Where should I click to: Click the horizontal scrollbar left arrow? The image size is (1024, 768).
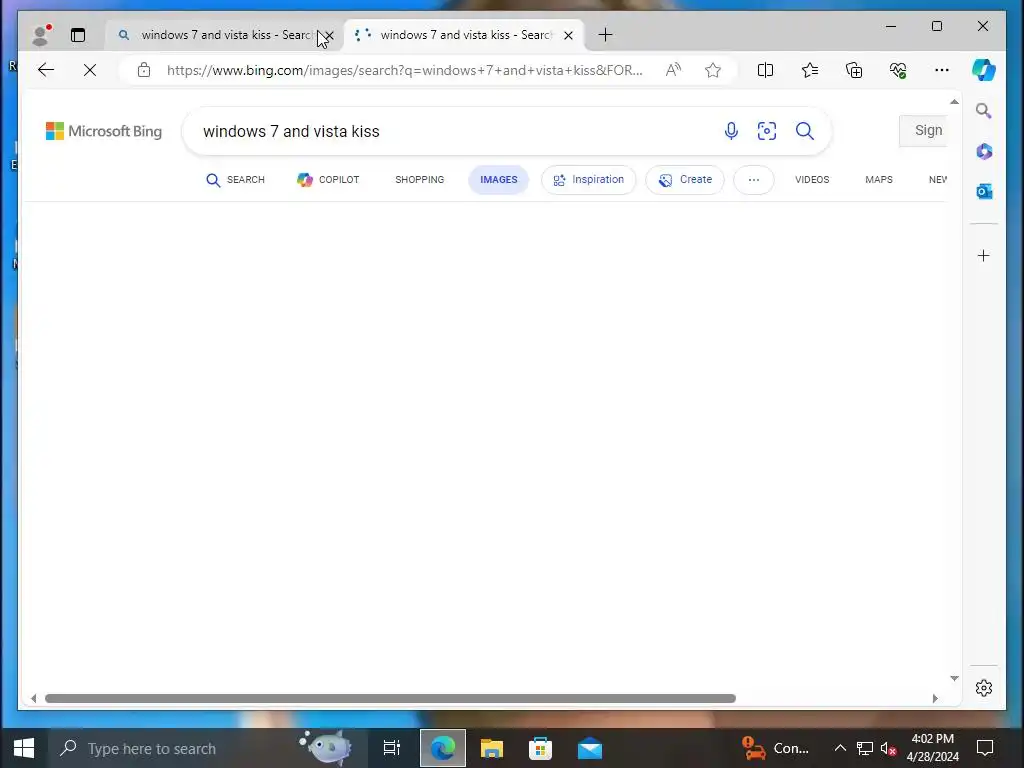(34, 698)
